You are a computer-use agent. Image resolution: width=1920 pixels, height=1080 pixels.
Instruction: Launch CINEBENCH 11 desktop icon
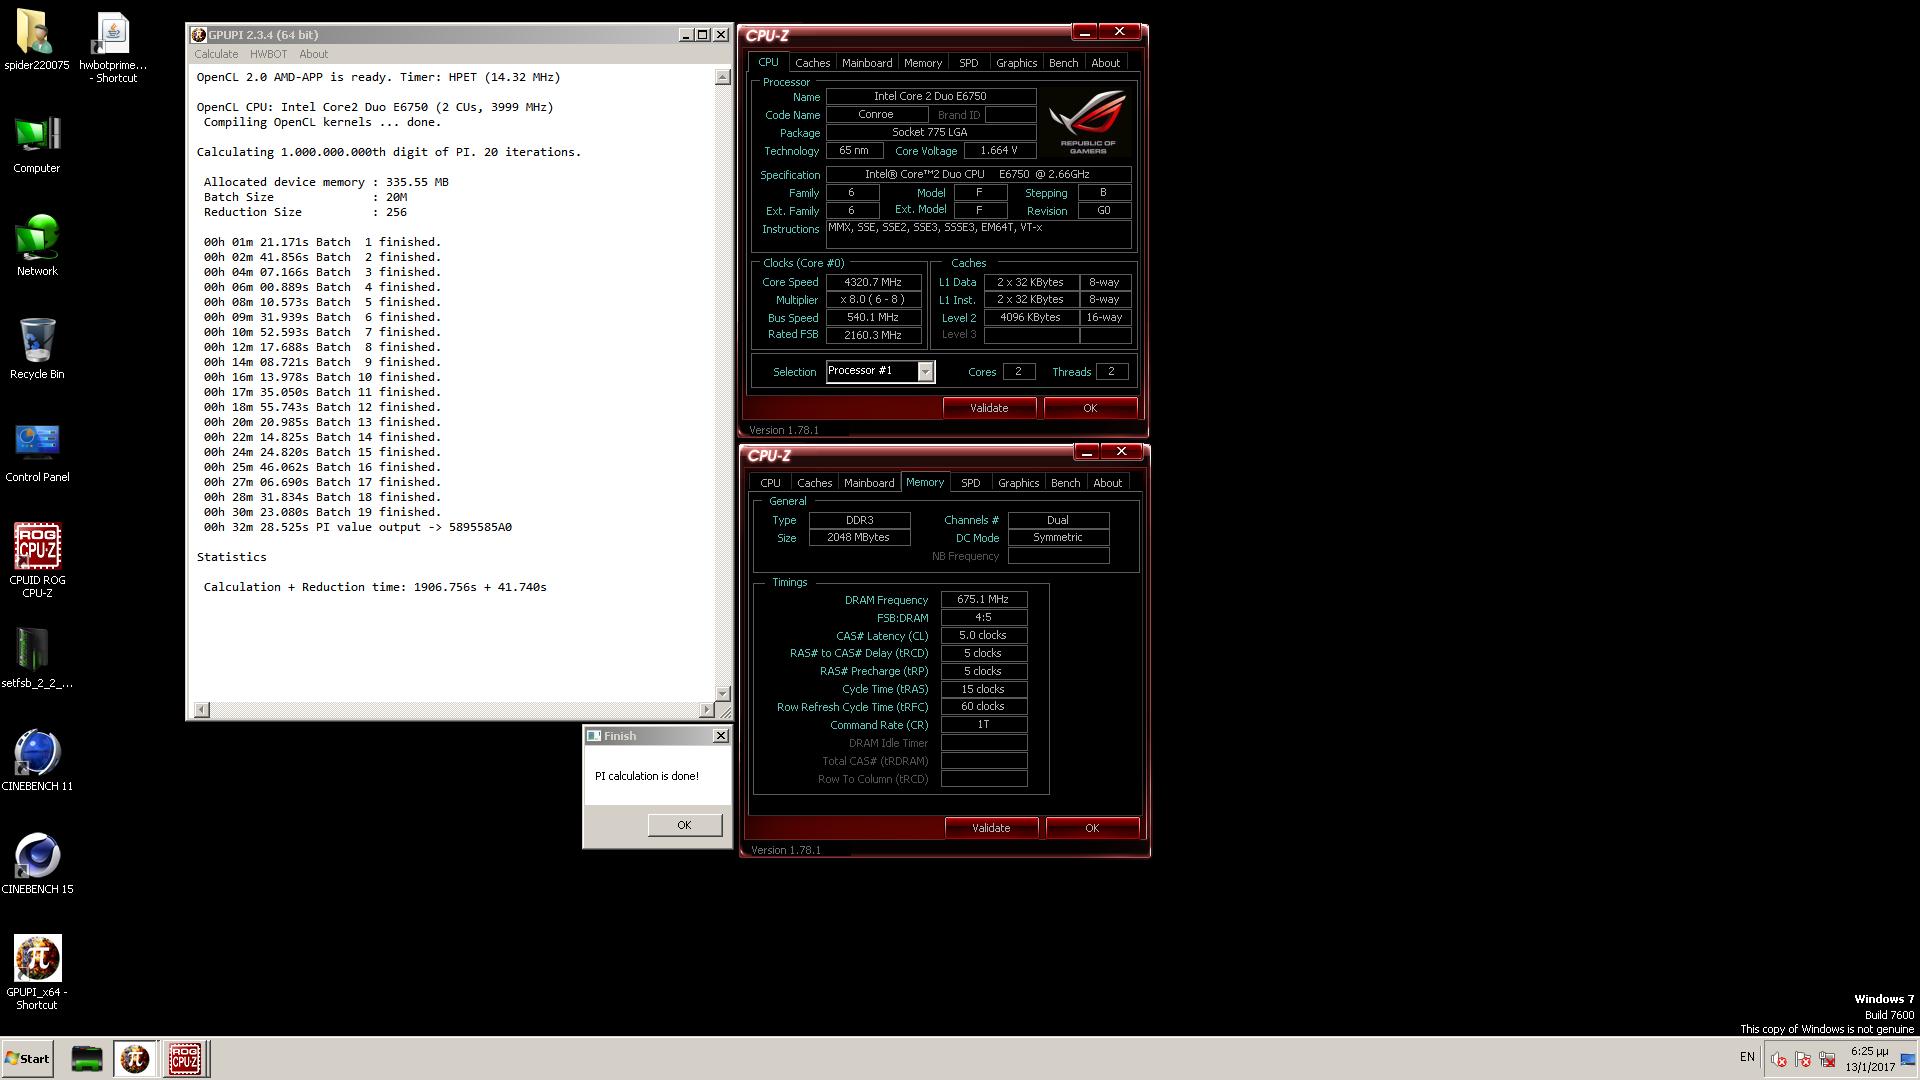point(37,760)
